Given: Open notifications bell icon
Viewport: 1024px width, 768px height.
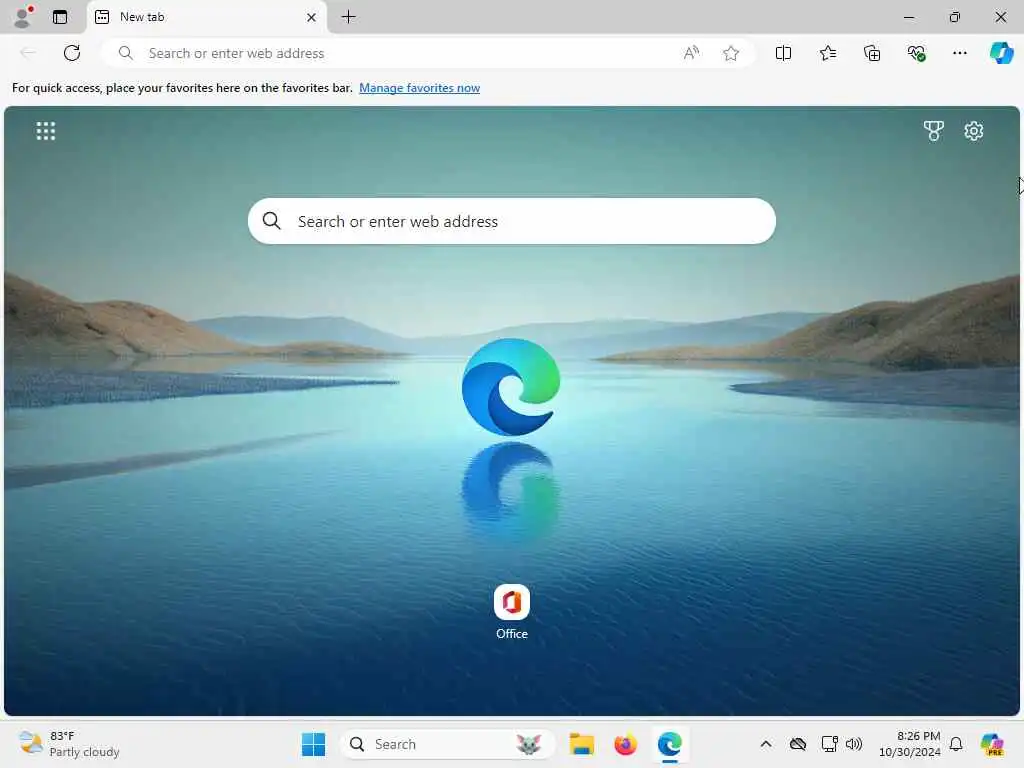Looking at the screenshot, I should tap(956, 744).
